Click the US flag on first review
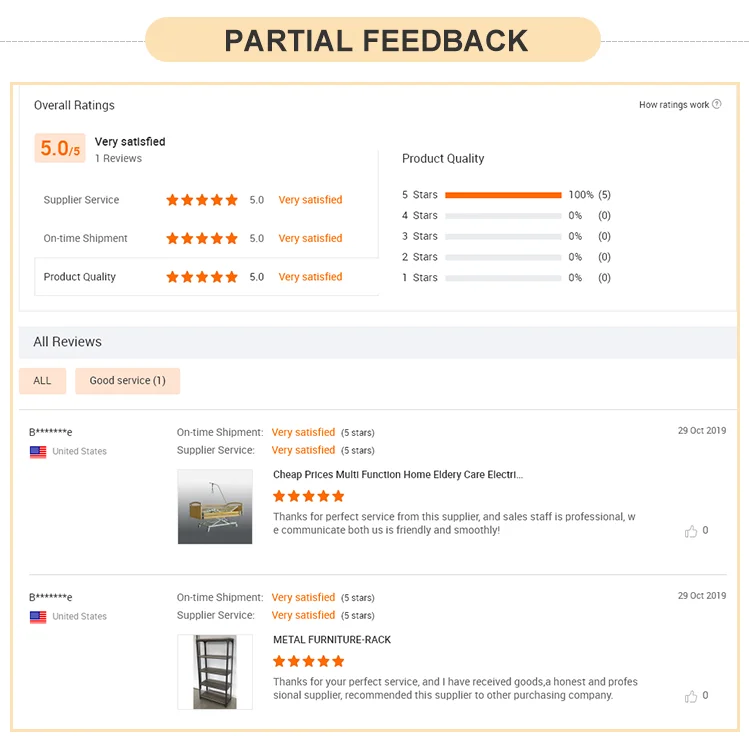The height and width of the screenshot is (736, 750). 38,452
